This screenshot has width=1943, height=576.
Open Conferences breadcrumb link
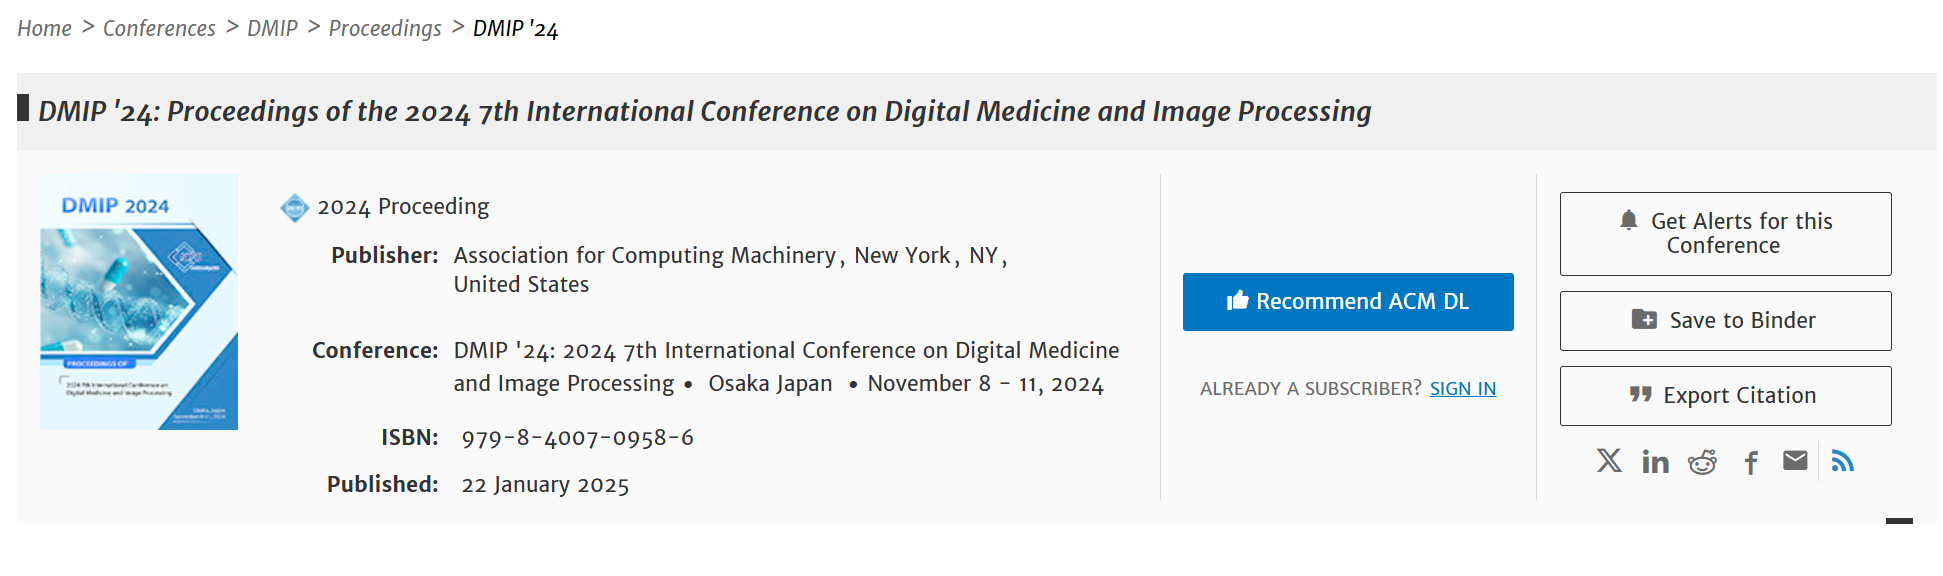[x=159, y=28]
